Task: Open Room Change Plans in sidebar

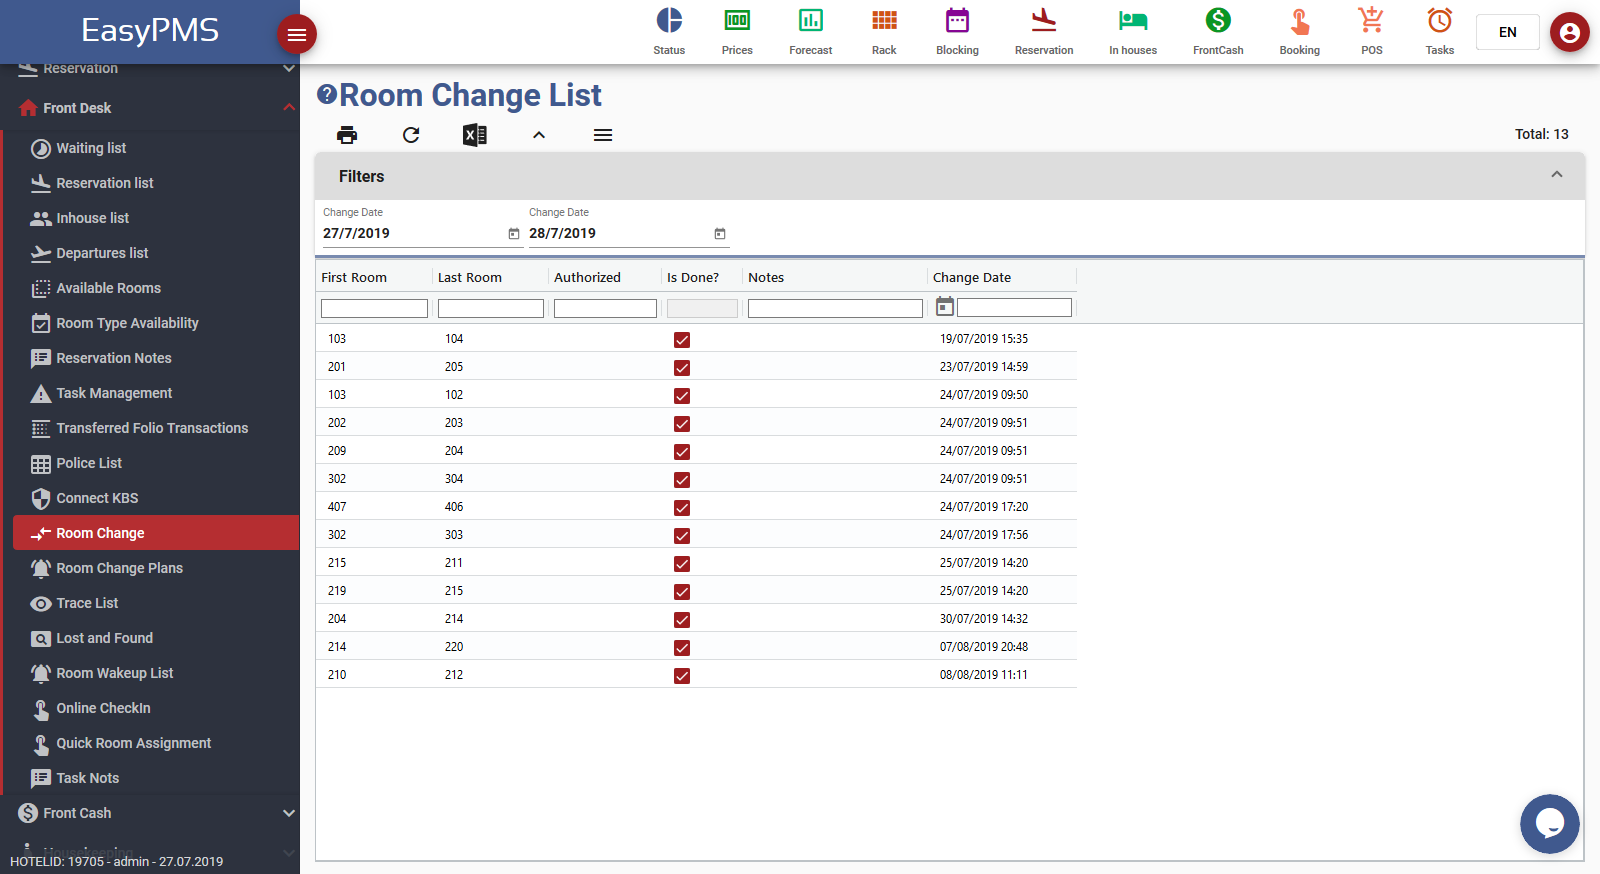Action: 119,568
